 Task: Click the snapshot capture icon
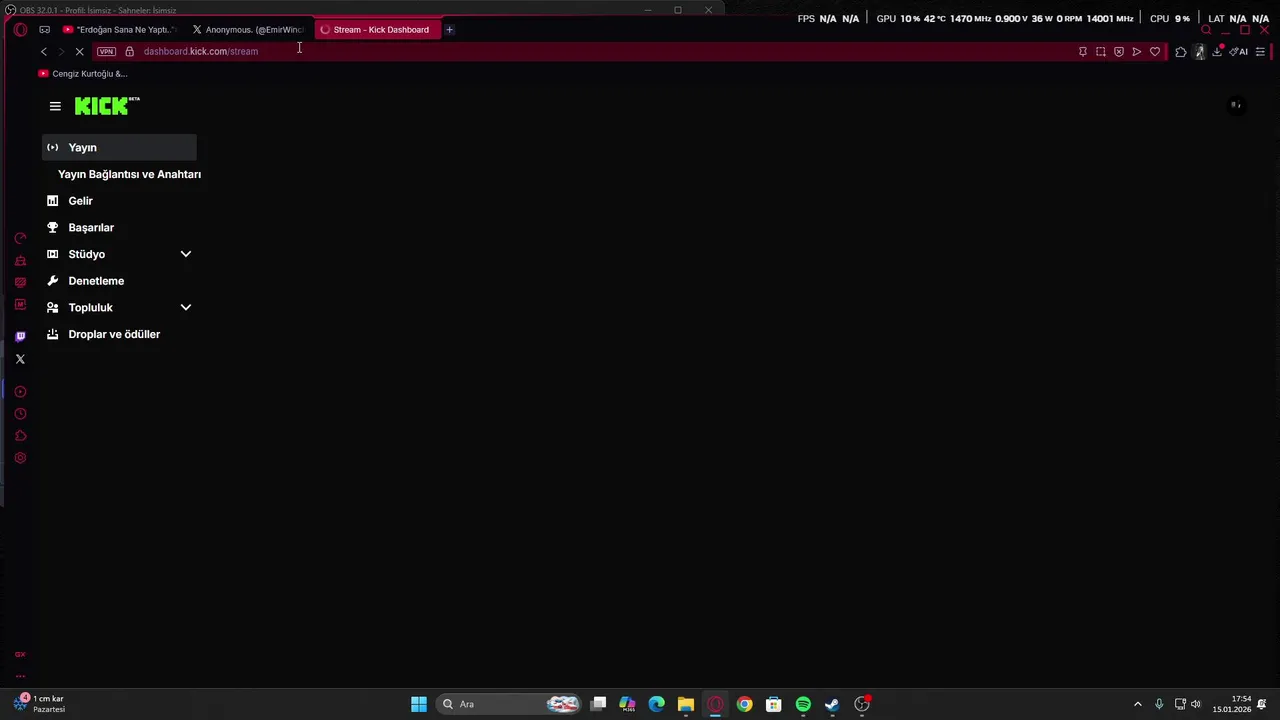[1101, 51]
